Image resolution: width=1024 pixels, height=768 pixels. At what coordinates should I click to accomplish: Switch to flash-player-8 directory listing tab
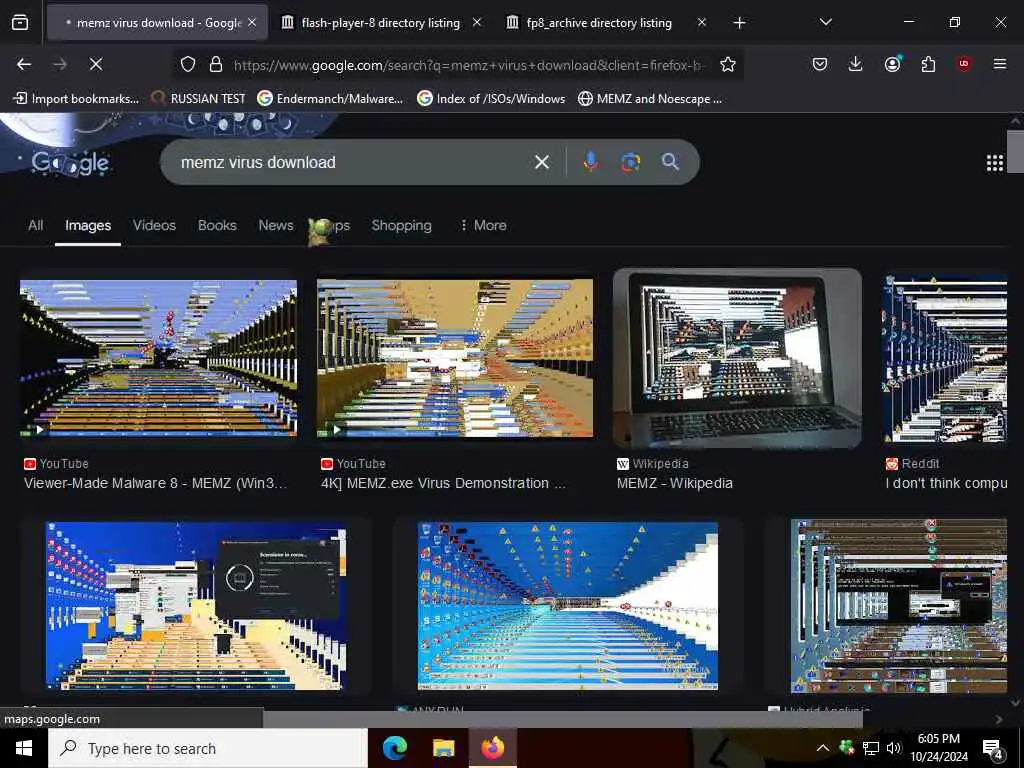pyautogui.click(x=380, y=23)
